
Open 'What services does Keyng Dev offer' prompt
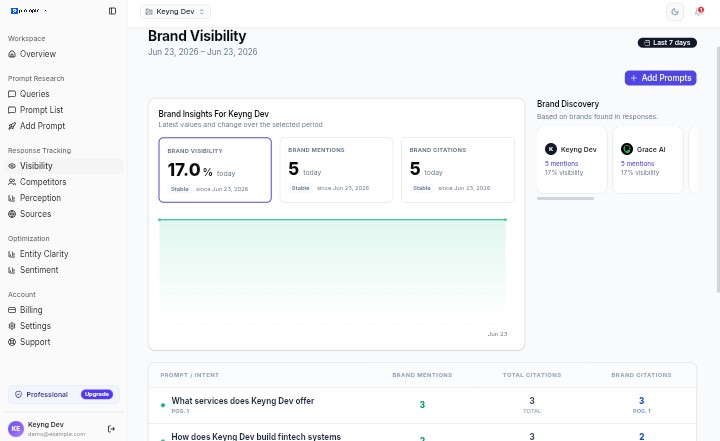pyautogui.click(x=242, y=401)
